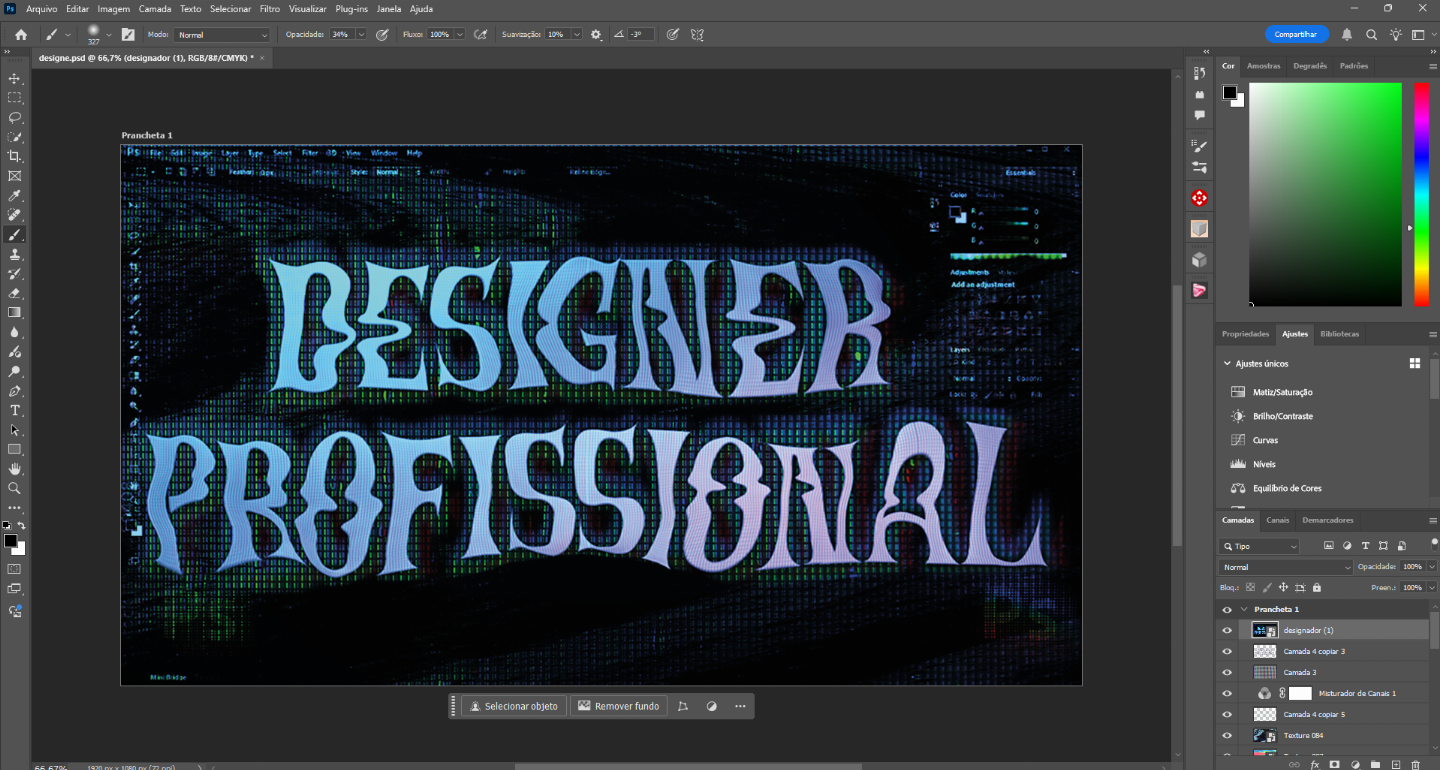The height and width of the screenshot is (770, 1440).
Task: Select the Hand tool
Action: coord(15,468)
